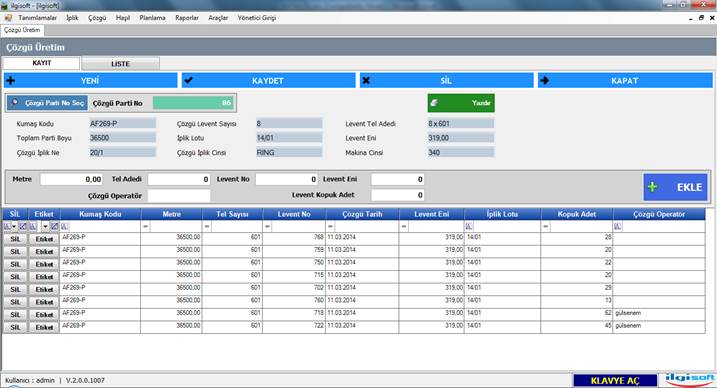The width and height of the screenshot is (717, 388).
Task: Click the Levent Kopuk Adet input field
Action: [397, 195]
